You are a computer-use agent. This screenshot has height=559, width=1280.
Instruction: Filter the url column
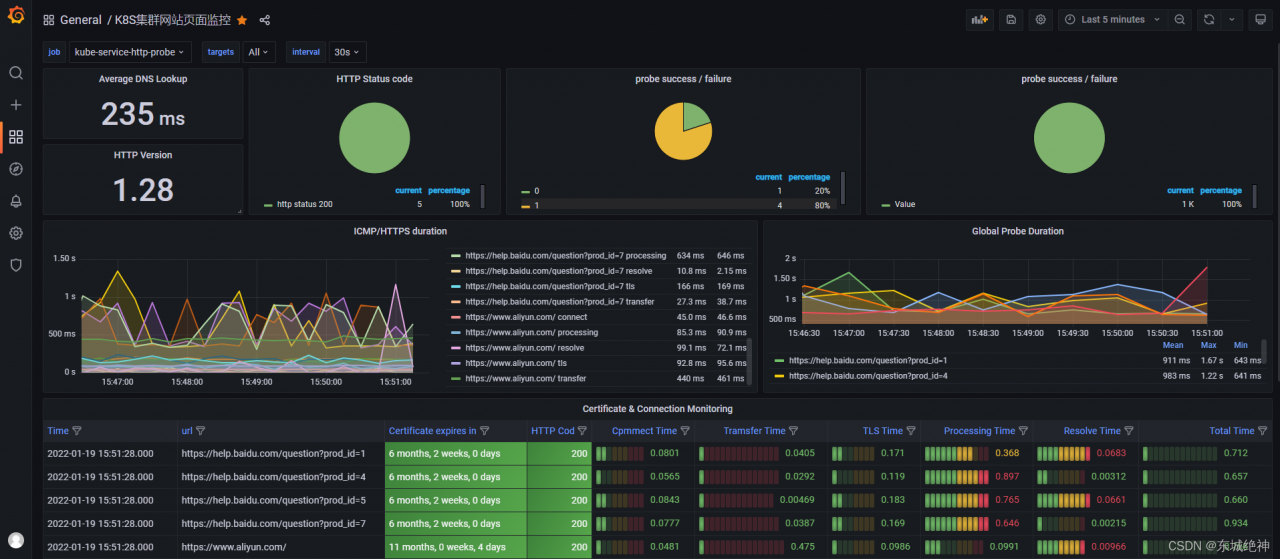[200, 431]
